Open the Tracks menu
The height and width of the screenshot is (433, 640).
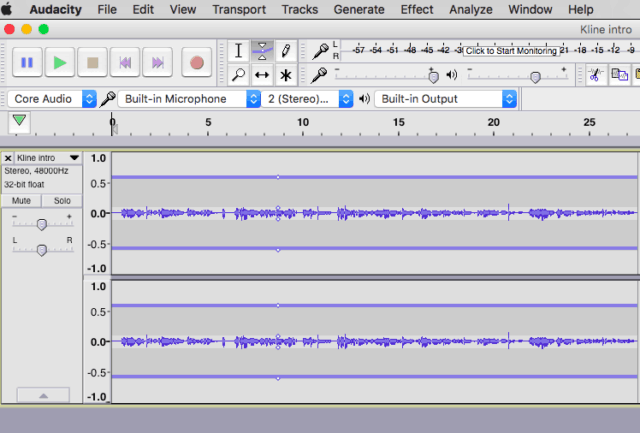coord(300,9)
